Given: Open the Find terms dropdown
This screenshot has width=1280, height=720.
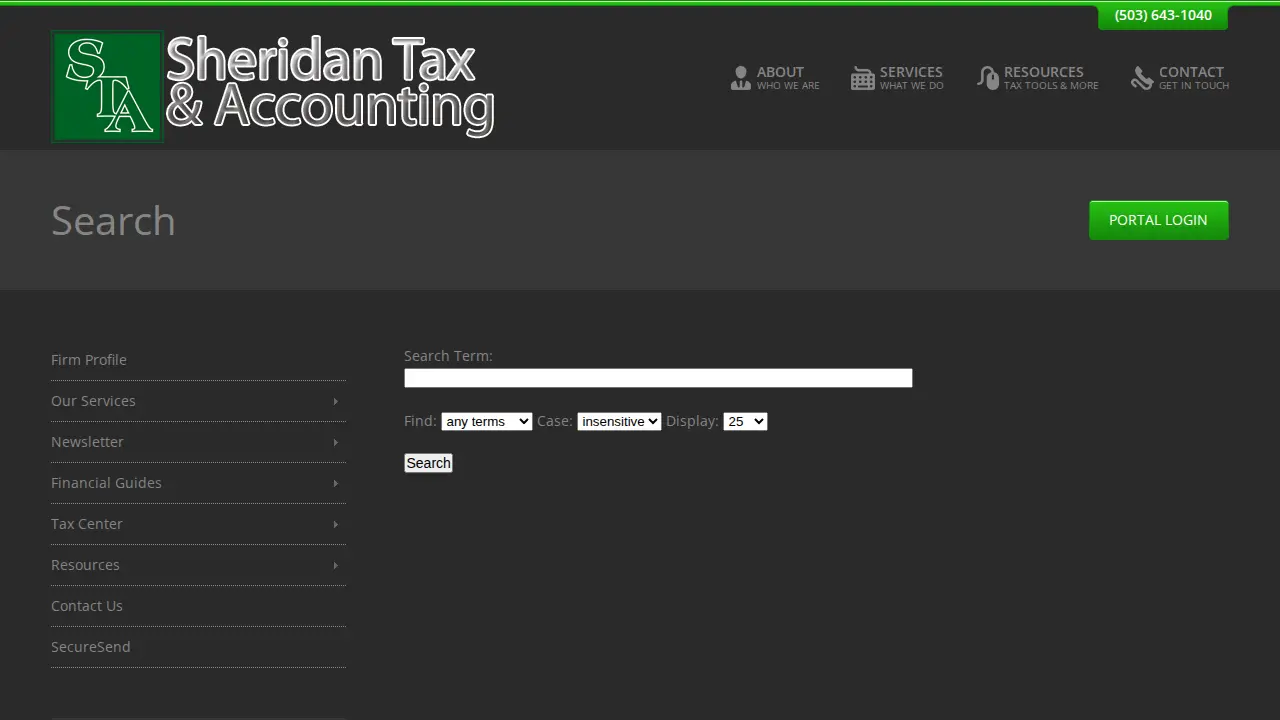Looking at the screenshot, I should pyautogui.click(x=487, y=422).
